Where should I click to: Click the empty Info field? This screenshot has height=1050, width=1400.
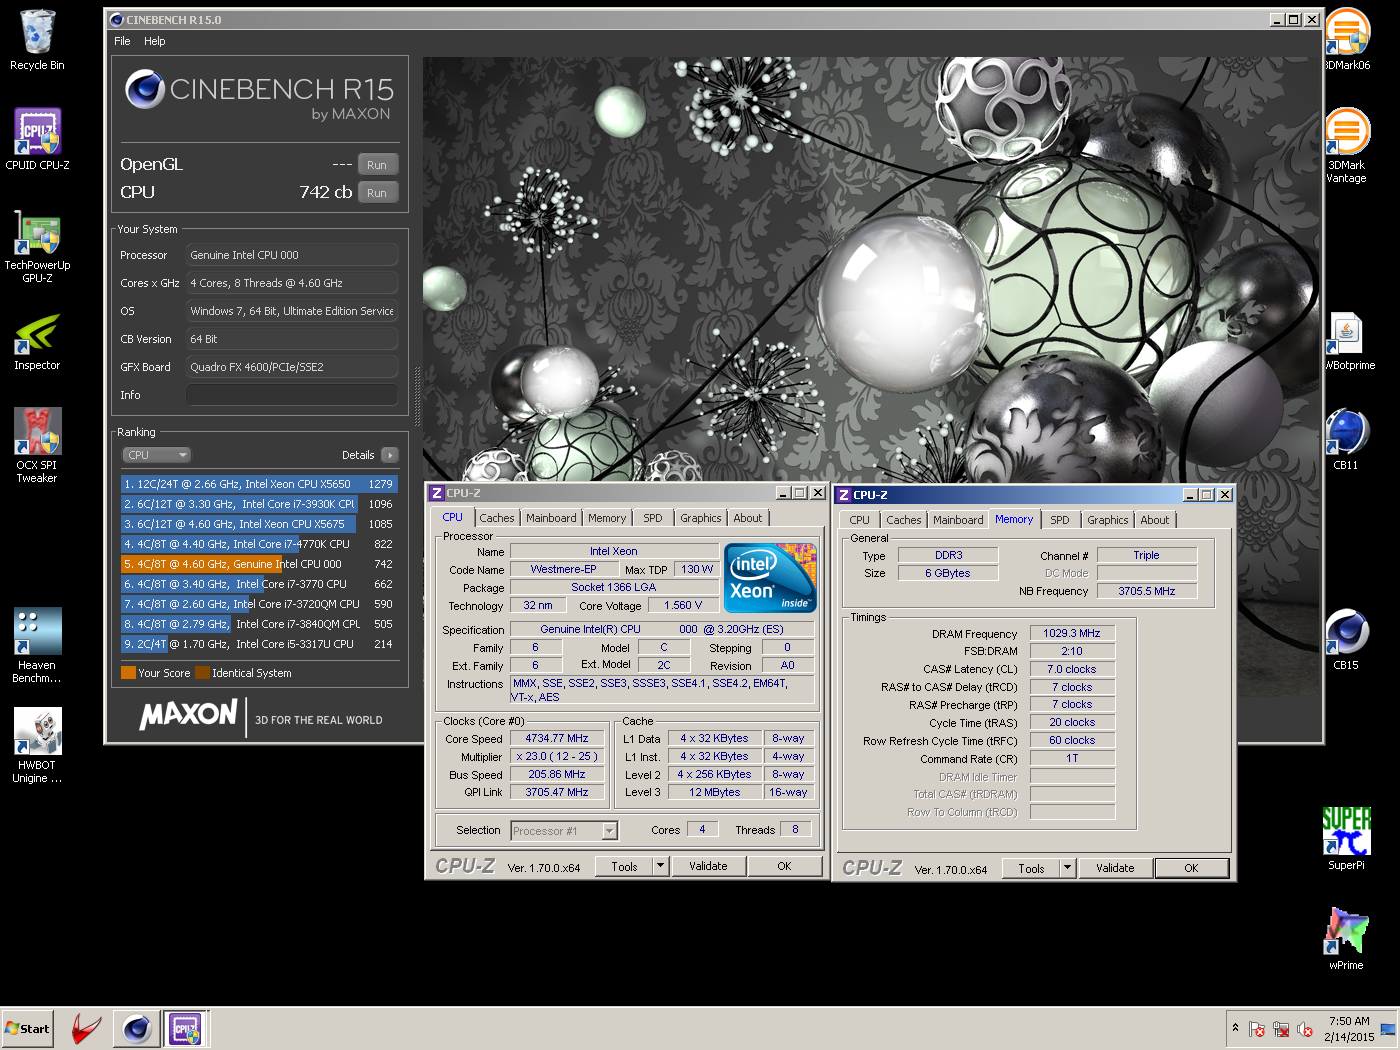(292, 395)
